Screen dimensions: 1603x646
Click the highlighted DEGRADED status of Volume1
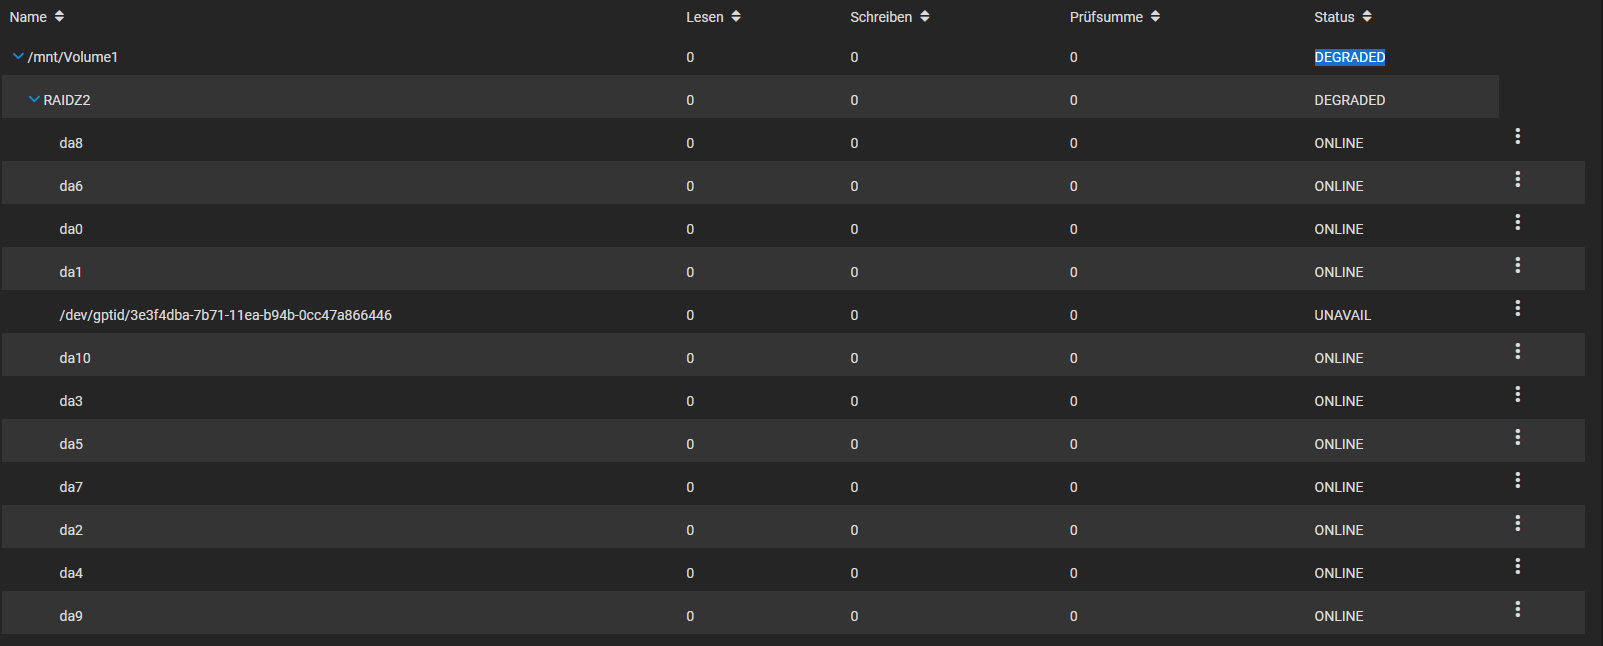[x=1349, y=57]
